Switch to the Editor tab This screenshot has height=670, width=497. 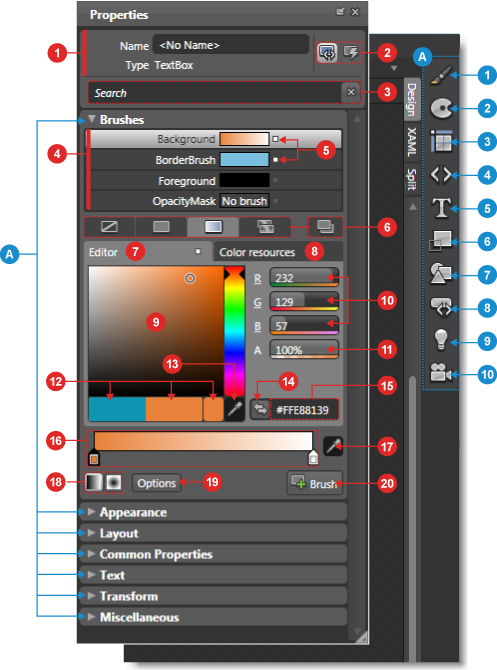148,252
